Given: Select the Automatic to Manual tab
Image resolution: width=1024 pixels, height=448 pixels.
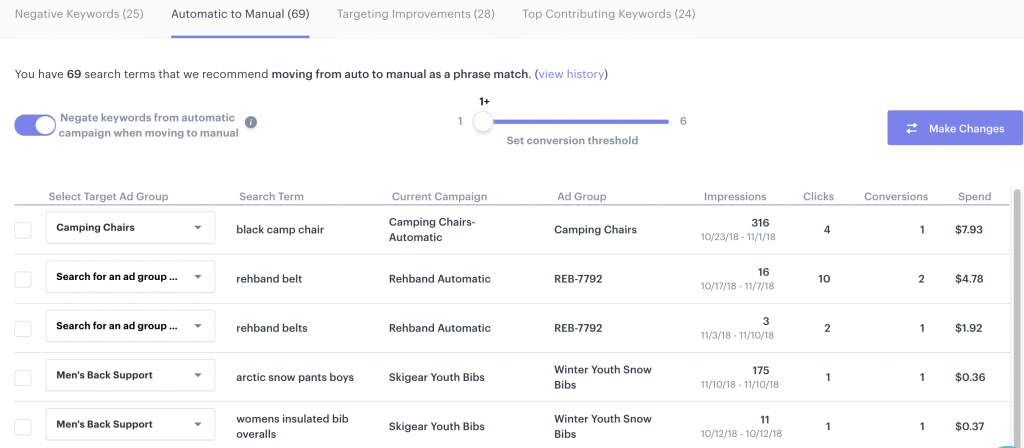Looking at the screenshot, I should pyautogui.click(x=240, y=14).
